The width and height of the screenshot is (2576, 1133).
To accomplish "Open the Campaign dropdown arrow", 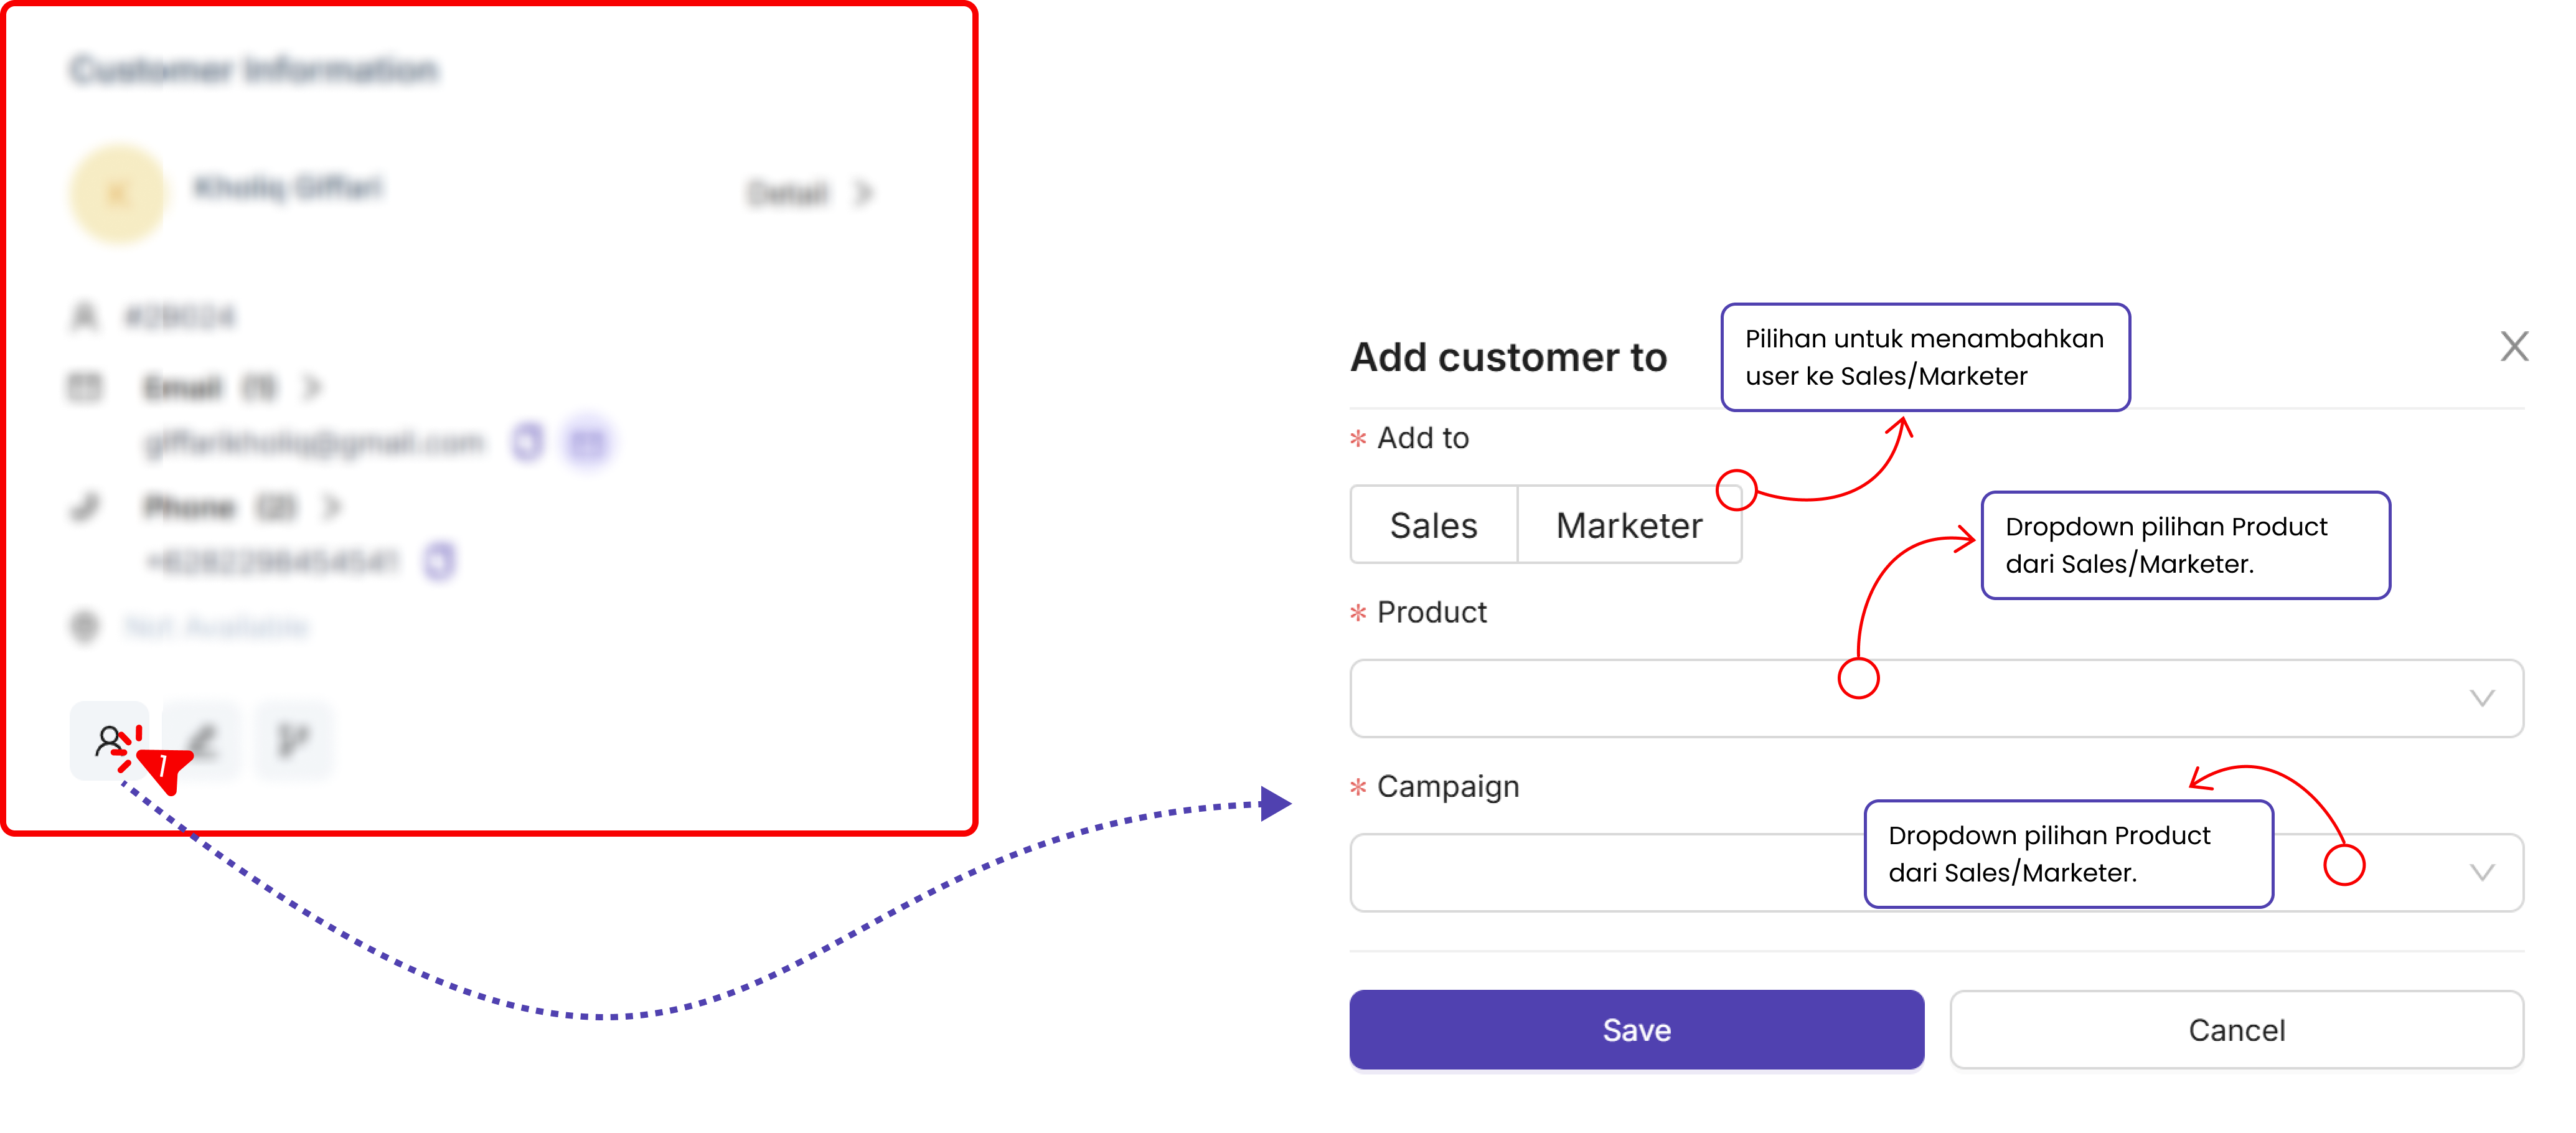I will pos(2481,872).
